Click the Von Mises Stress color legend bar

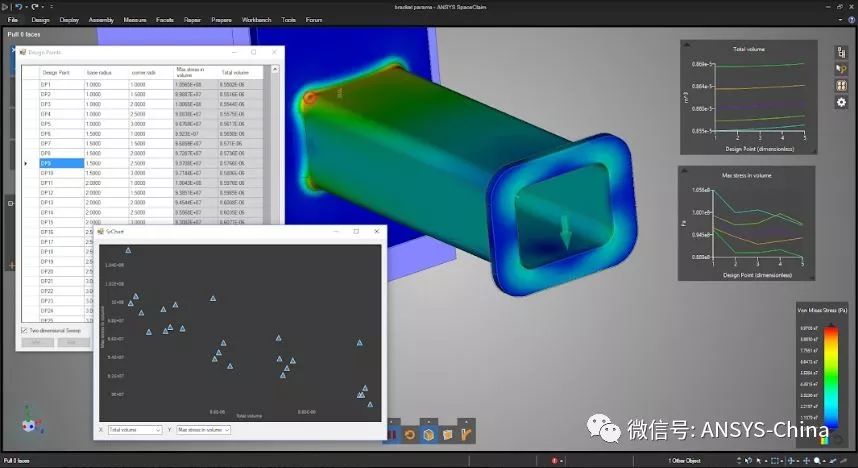(831, 377)
